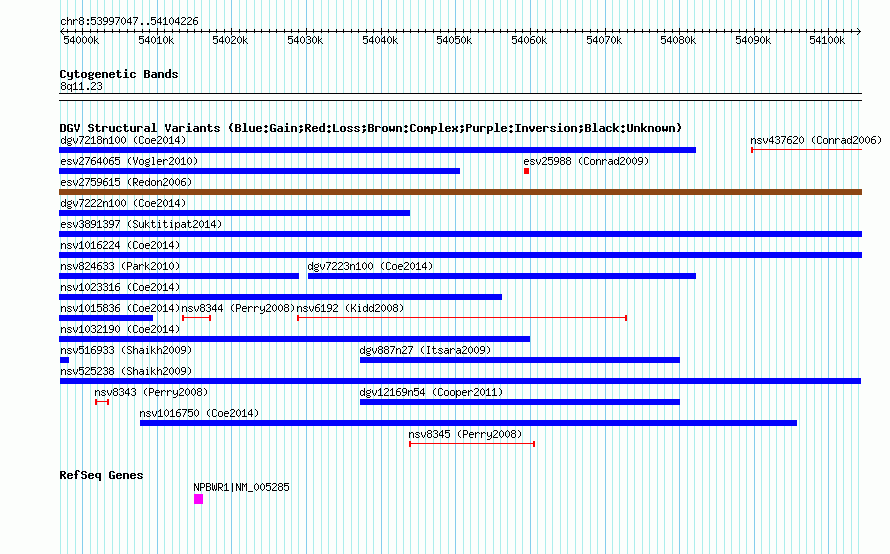Select the nsv6192 (Kidd2008) red loss line
This screenshot has height=554, width=890.
tap(462, 318)
